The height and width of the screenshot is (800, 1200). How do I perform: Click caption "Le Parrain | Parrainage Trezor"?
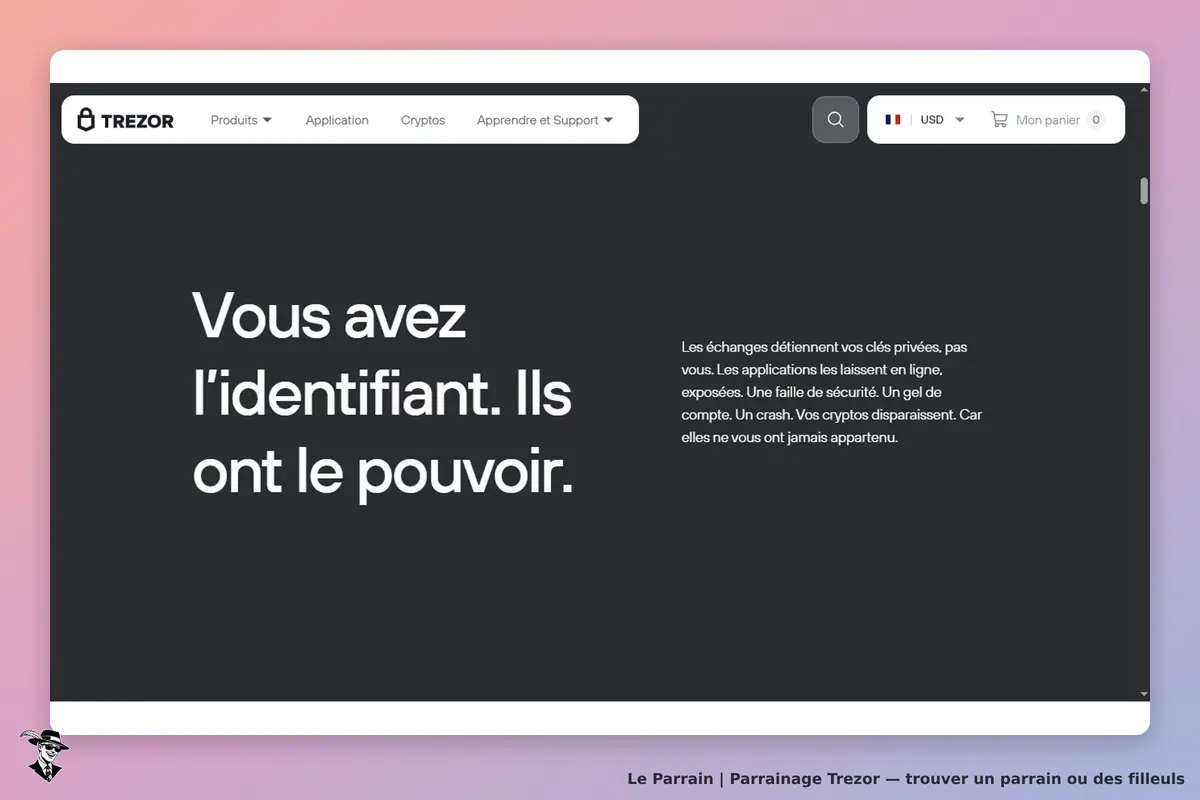(906, 778)
